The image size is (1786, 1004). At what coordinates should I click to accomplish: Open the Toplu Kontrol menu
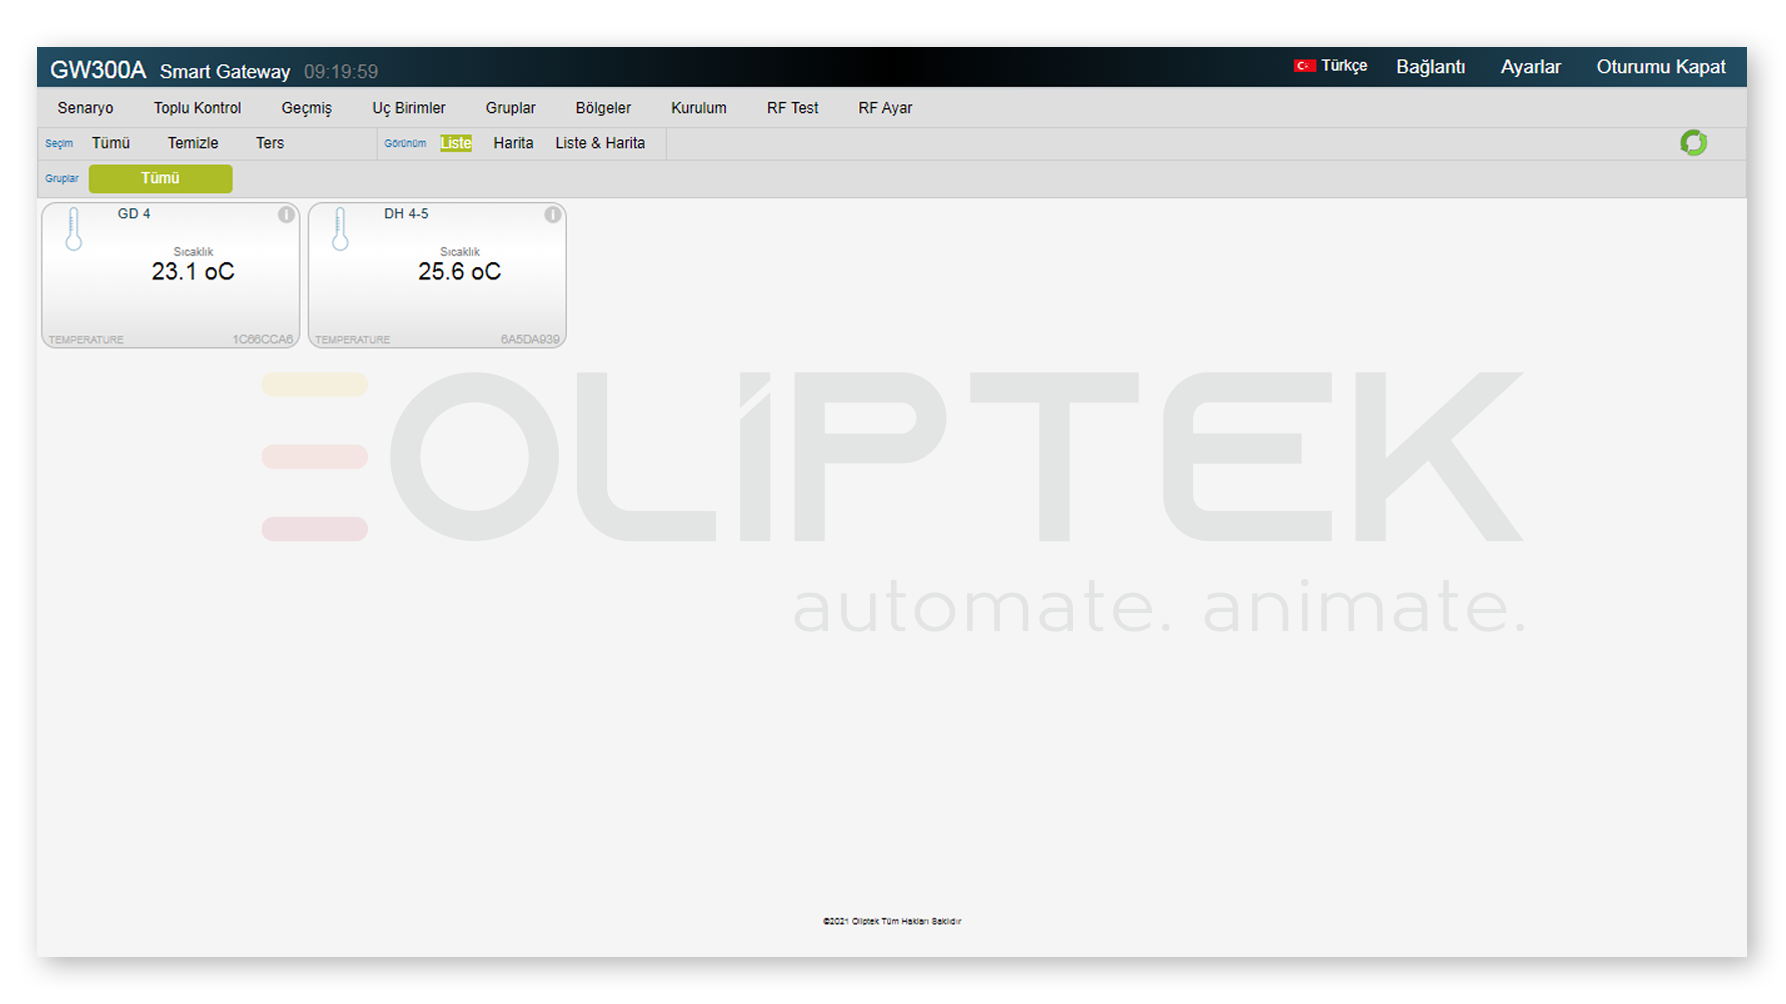point(197,108)
